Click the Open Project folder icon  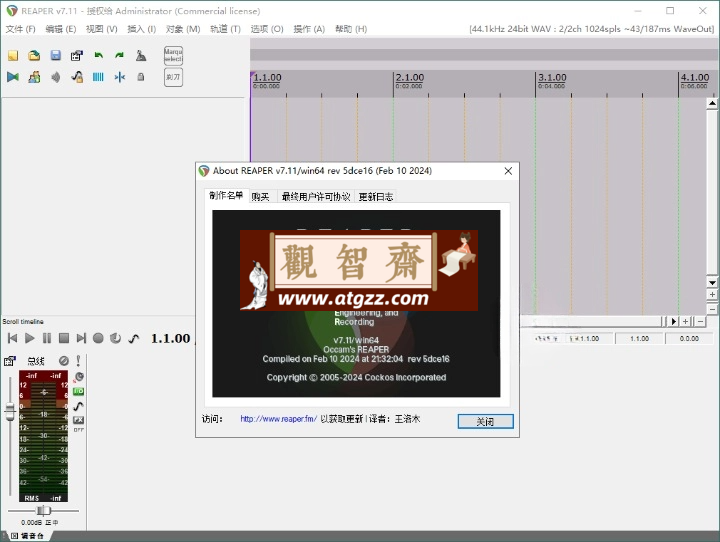pyautogui.click(x=34, y=56)
